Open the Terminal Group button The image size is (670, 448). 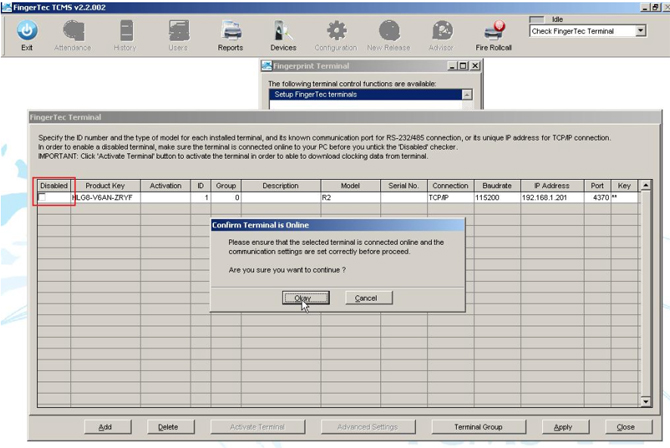pyautogui.click(x=479, y=427)
